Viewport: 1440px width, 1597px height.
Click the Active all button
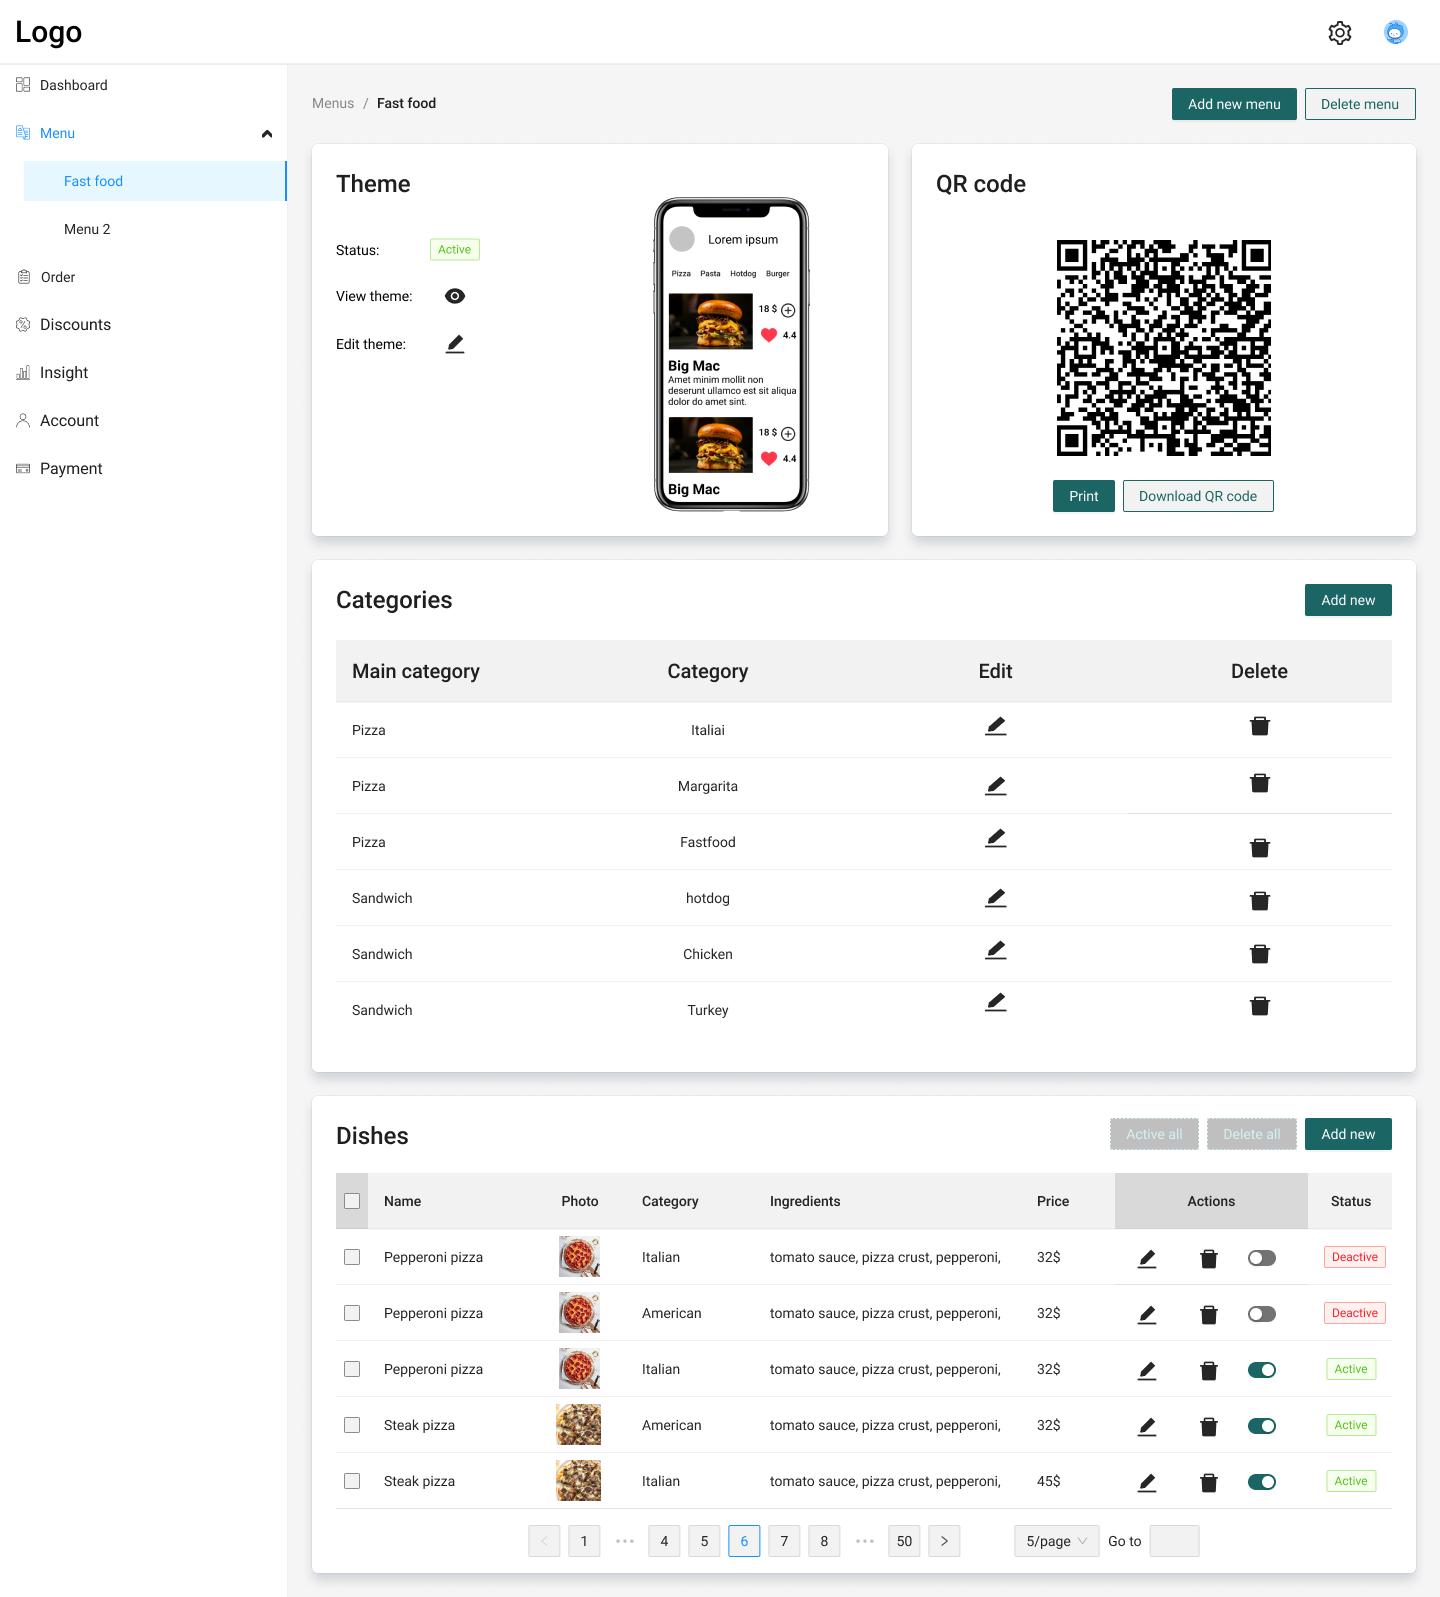(x=1154, y=1134)
